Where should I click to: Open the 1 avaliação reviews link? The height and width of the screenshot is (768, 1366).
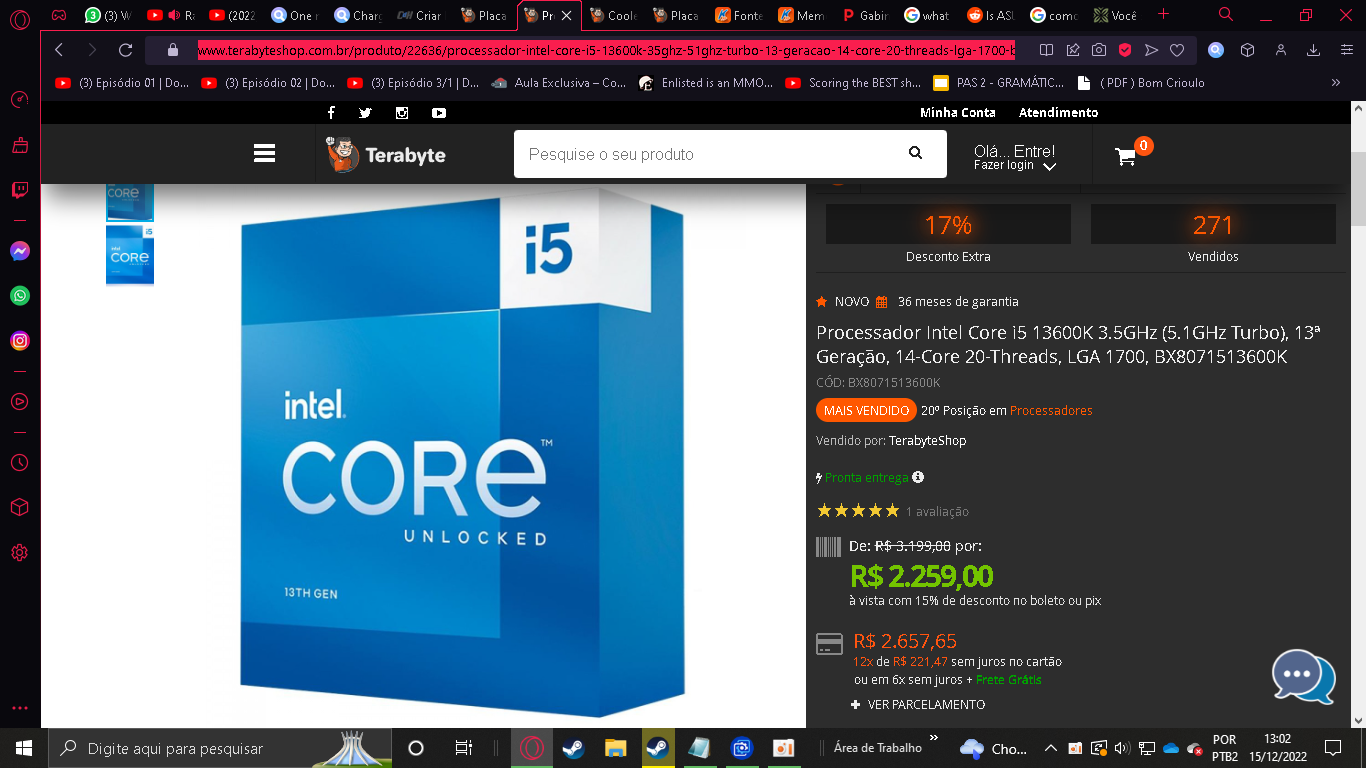937,512
